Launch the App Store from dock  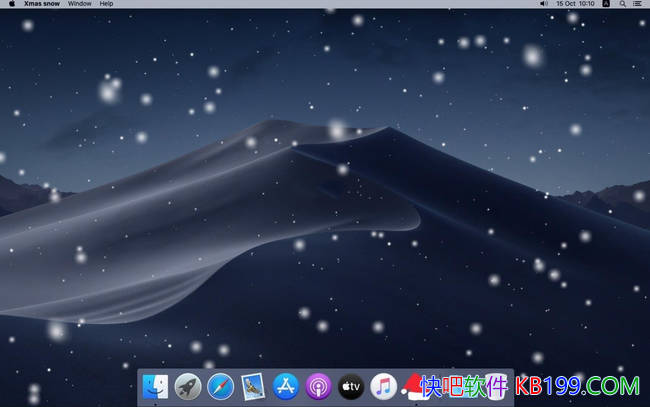(x=286, y=386)
